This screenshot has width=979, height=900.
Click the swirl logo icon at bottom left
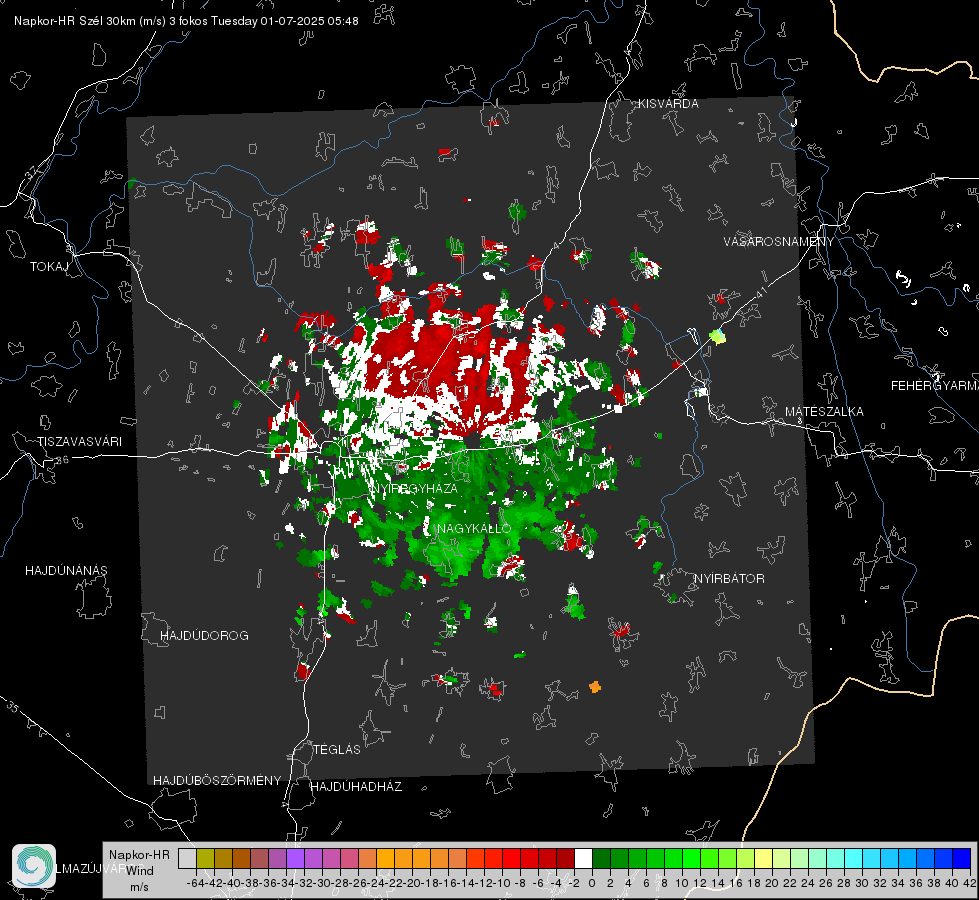pos(34,866)
